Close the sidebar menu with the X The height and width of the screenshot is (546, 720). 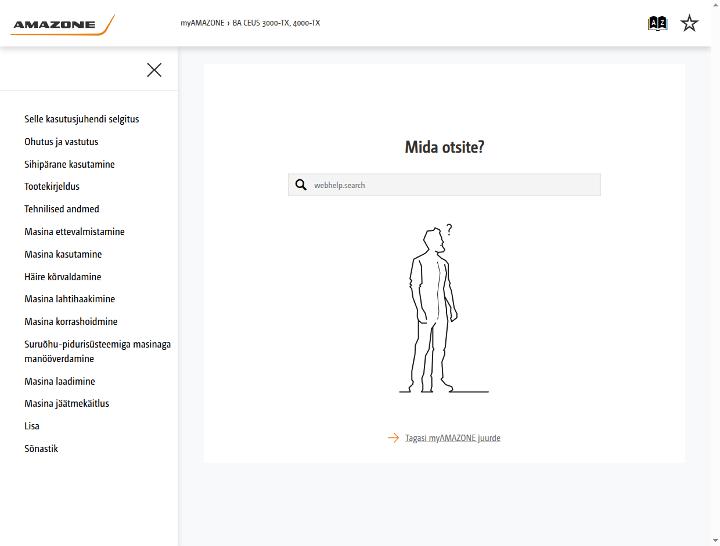click(154, 70)
